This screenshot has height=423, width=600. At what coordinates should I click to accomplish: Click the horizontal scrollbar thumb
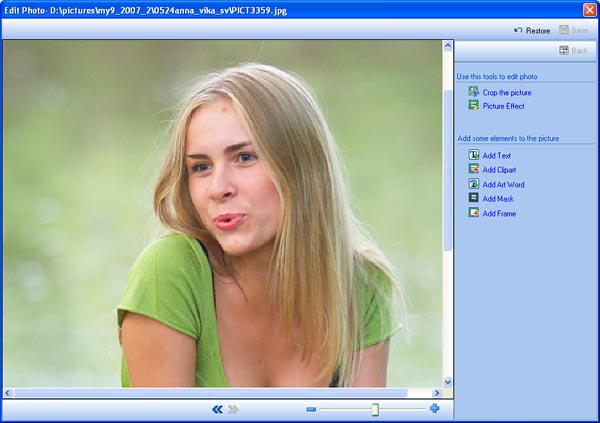[x=210, y=393]
